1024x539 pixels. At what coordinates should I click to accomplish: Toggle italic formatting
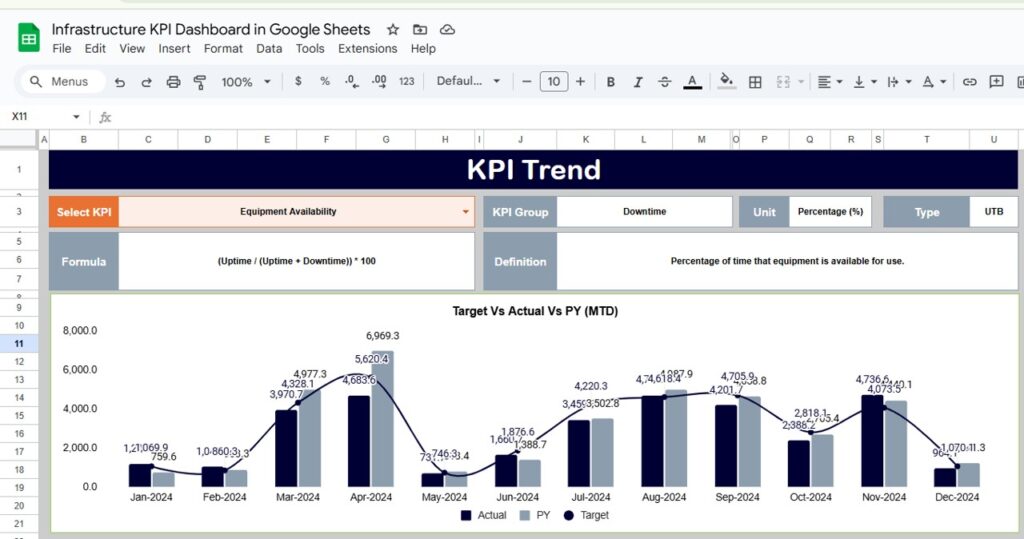[x=637, y=82]
